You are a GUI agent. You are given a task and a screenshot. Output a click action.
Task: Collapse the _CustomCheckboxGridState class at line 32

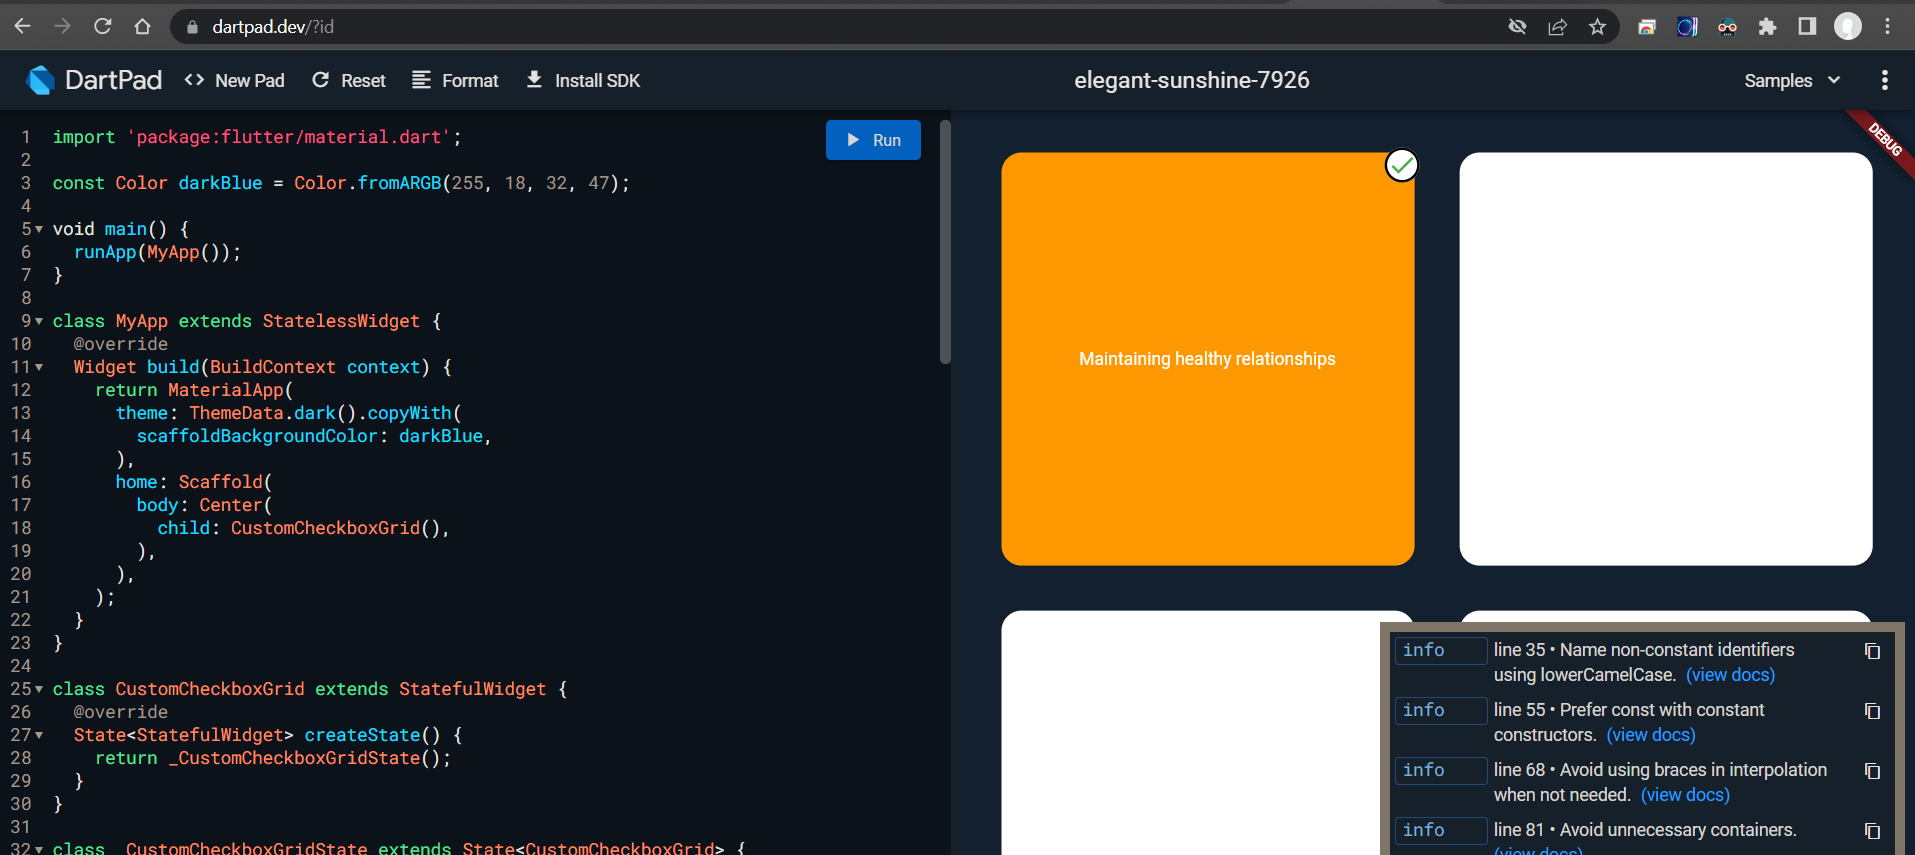[x=39, y=848]
